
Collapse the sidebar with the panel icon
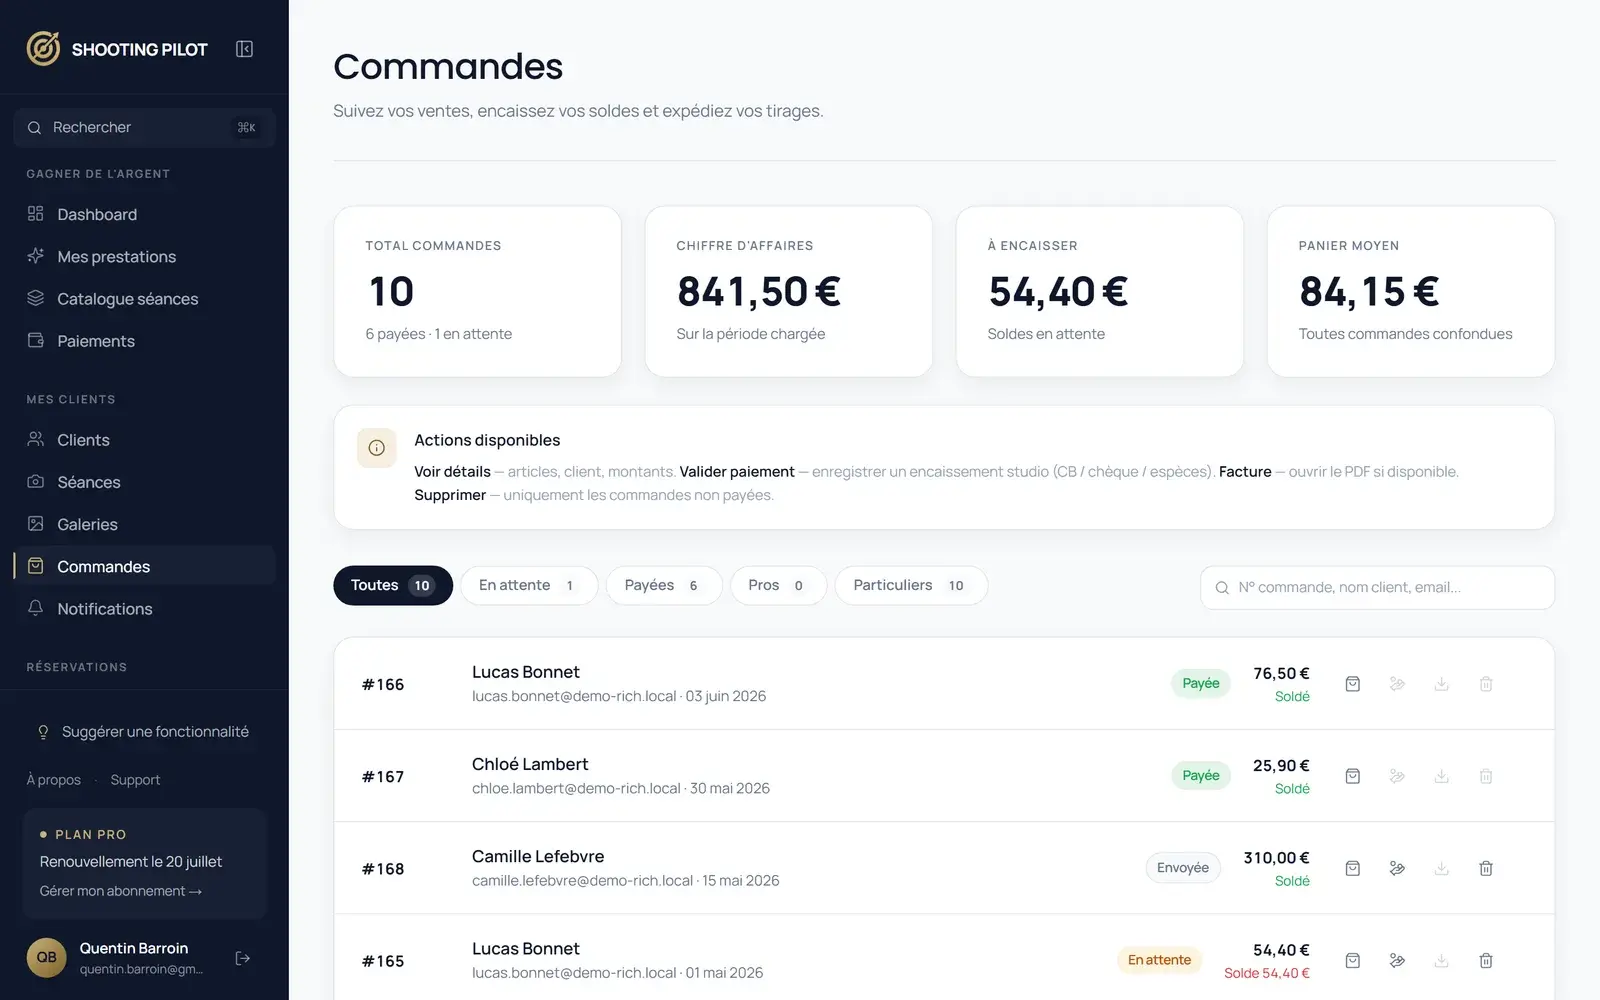coord(244,49)
